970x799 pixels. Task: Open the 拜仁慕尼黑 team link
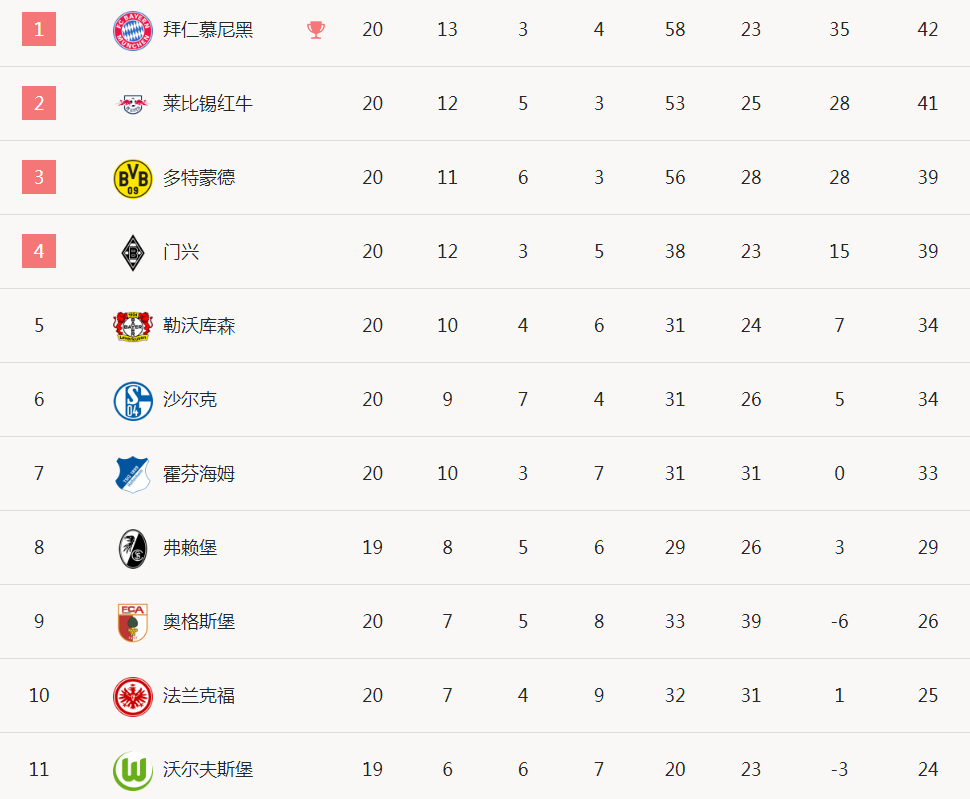point(208,30)
